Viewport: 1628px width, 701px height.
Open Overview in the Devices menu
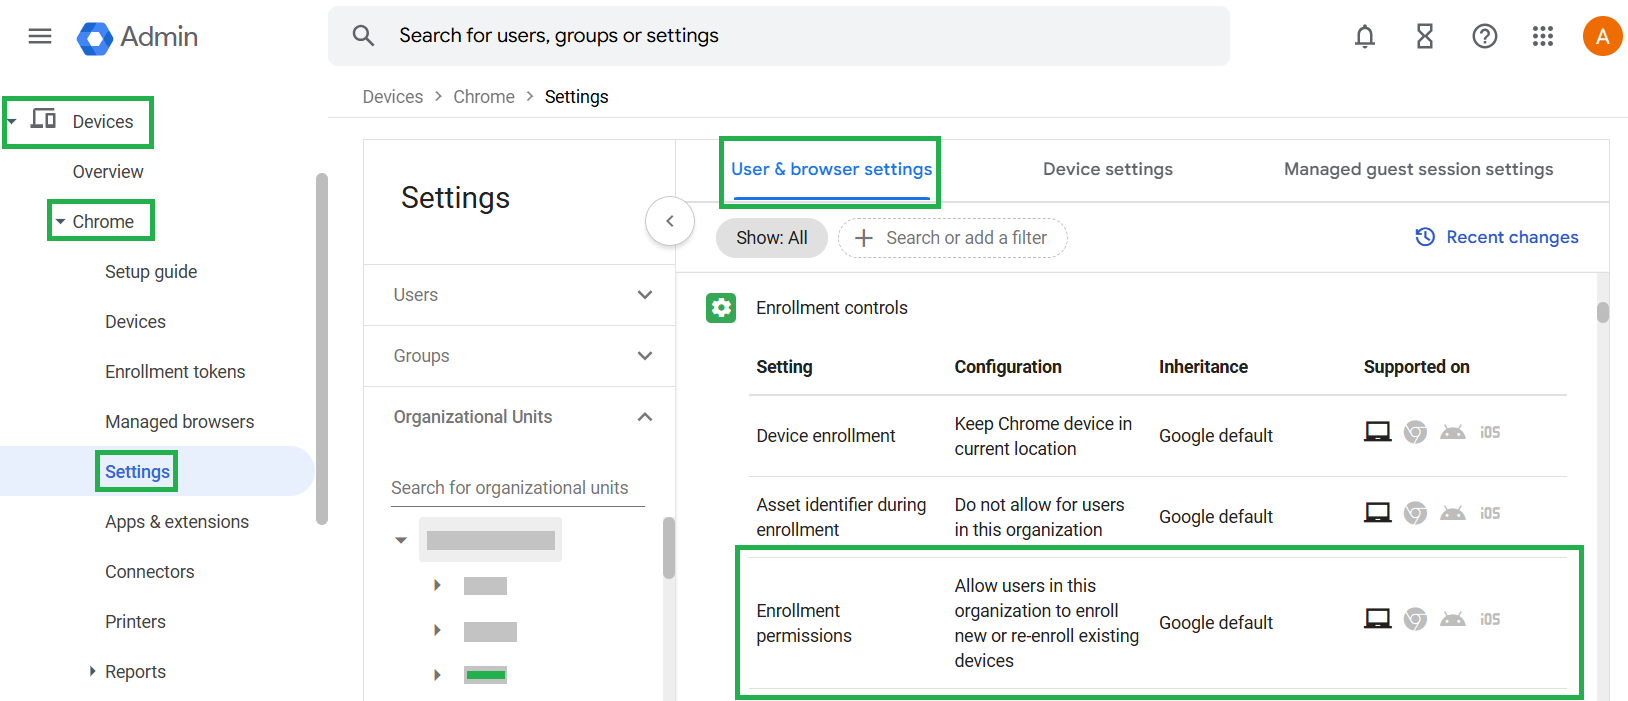point(108,172)
